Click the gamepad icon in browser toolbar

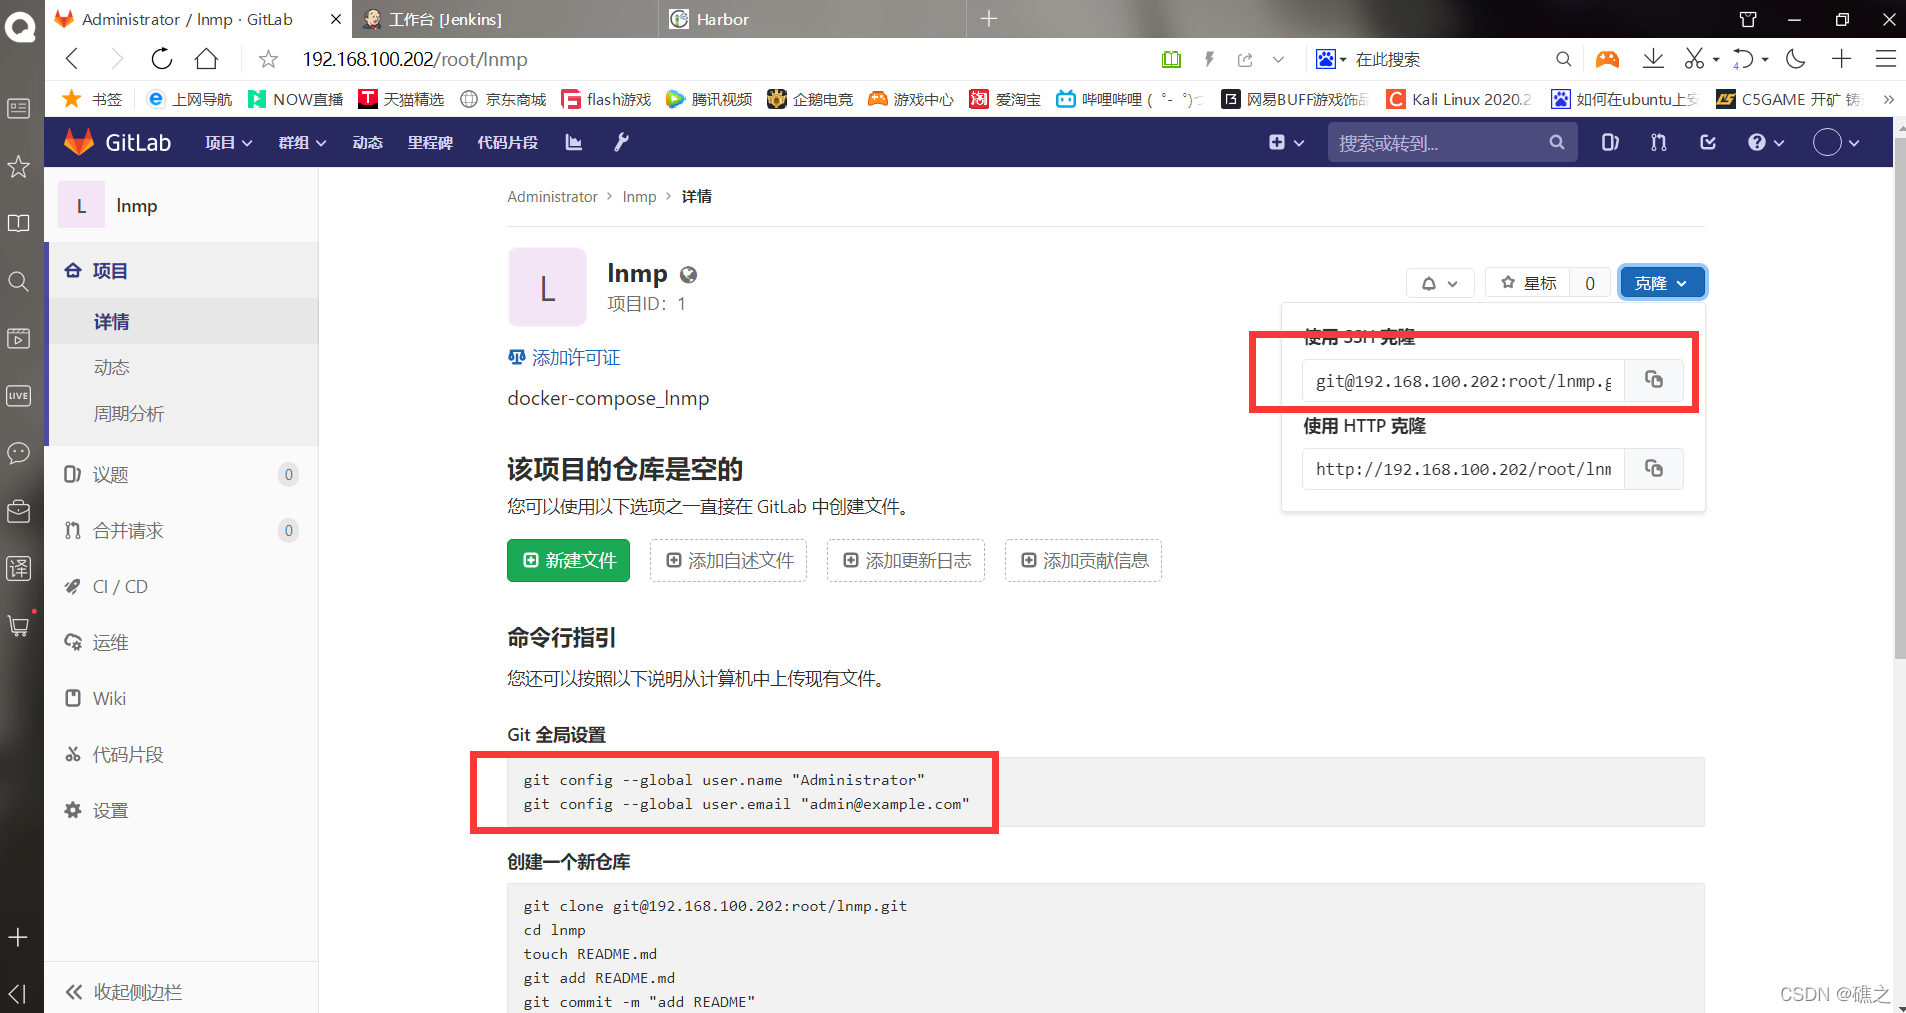click(1607, 59)
